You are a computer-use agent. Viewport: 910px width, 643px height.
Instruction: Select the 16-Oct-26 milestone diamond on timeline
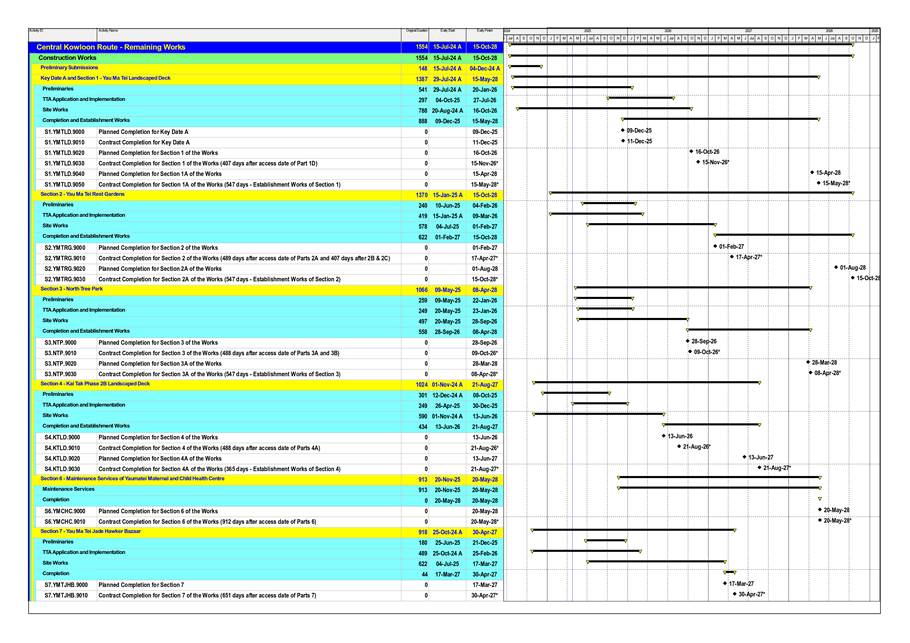[x=691, y=152]
